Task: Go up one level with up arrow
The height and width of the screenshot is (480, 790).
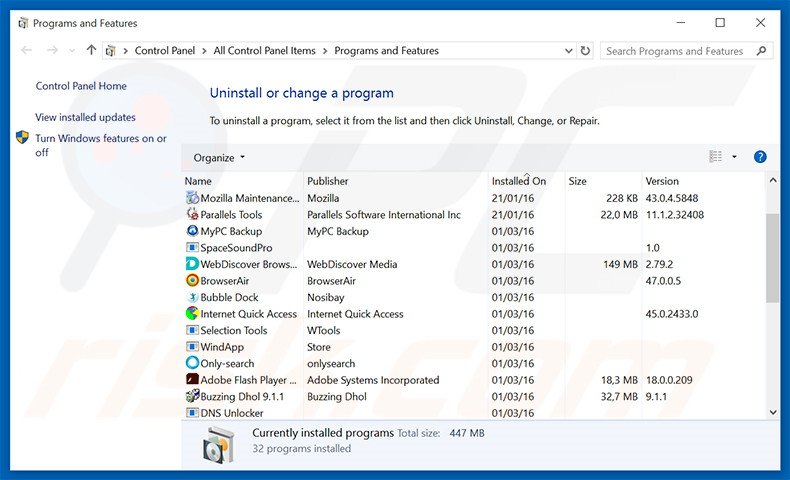Action: coord(91,50)
